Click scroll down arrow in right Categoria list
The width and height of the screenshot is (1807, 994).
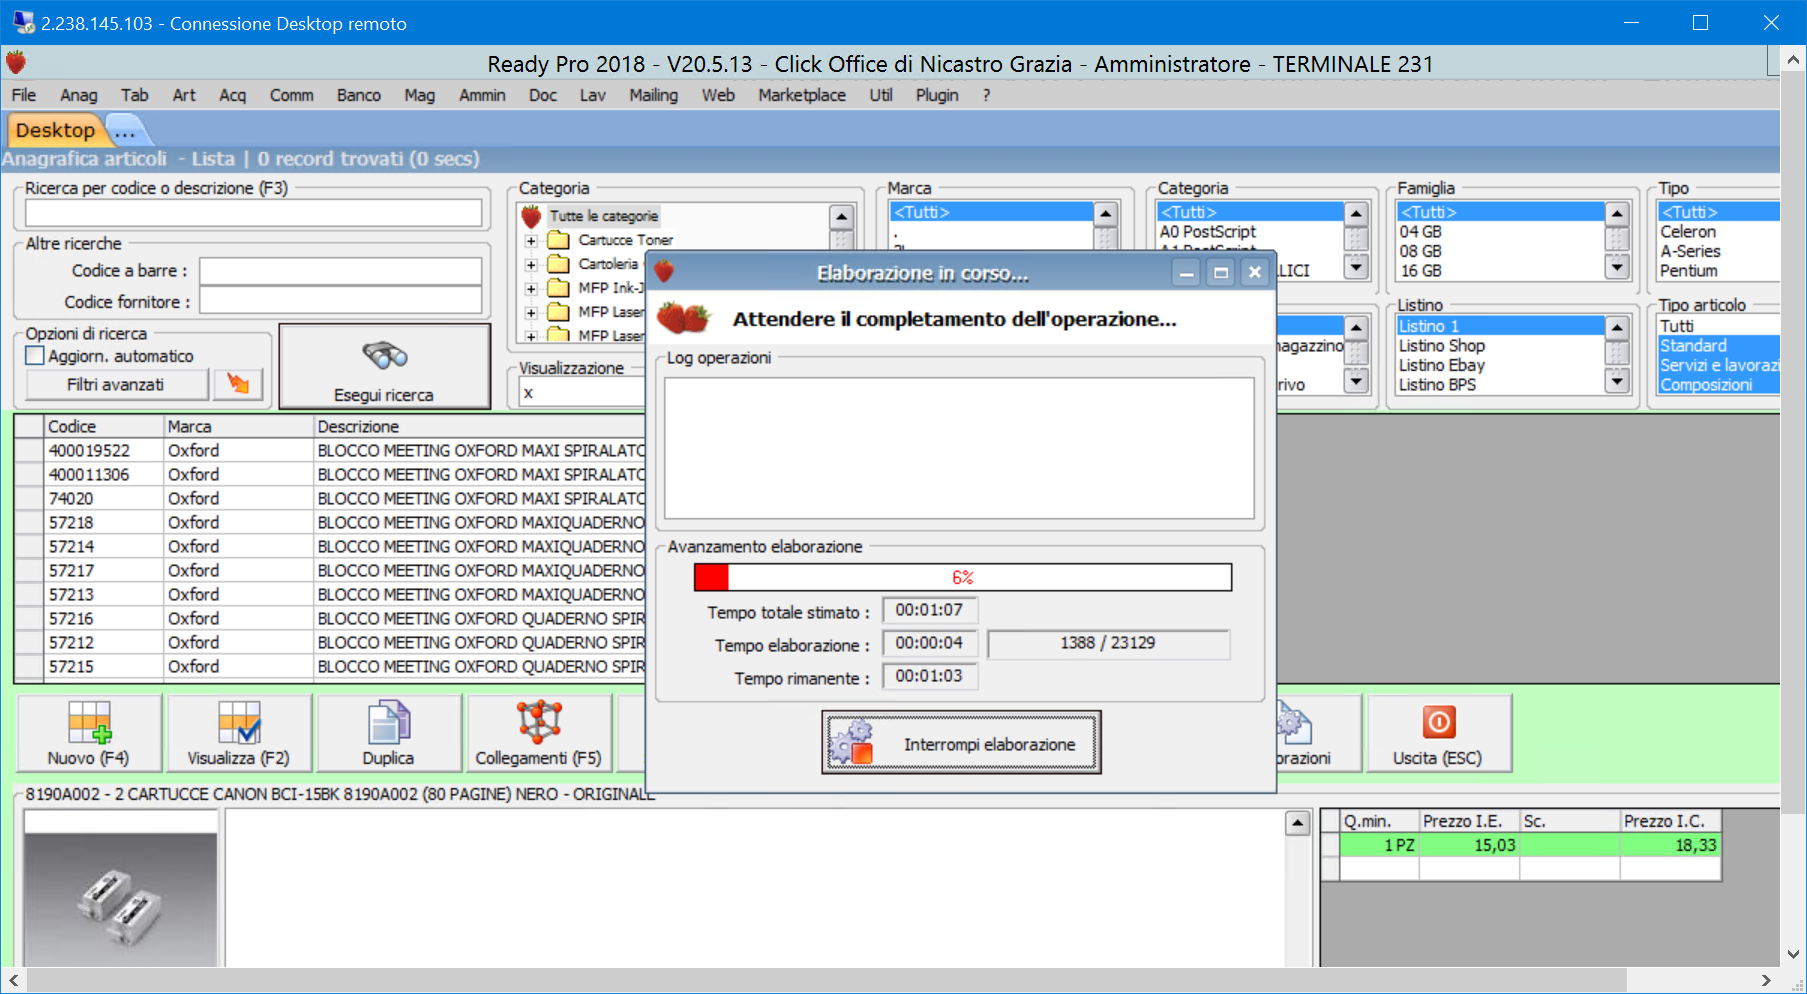click(1356, 267)
